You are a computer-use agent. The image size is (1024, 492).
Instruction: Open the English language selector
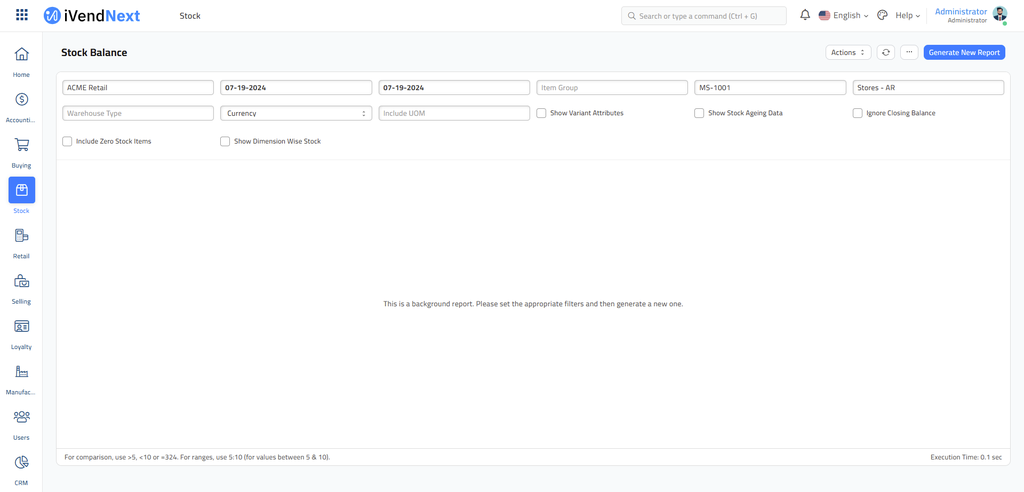coord(844,16)
